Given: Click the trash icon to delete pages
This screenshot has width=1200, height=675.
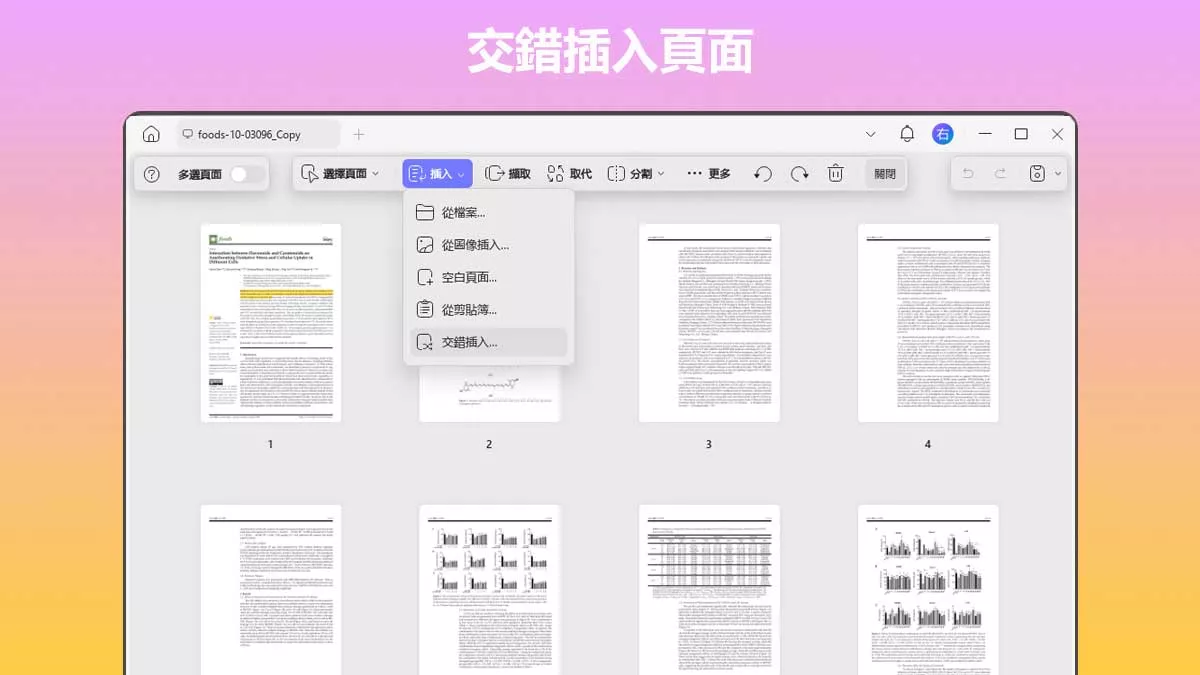Looking at the screenshot, I should tap(836, 172).
